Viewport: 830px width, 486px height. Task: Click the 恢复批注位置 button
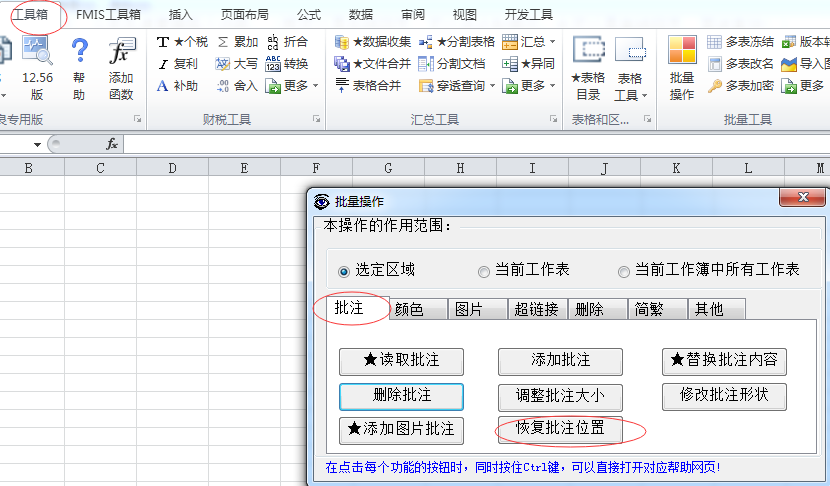[x=560, y=429]
